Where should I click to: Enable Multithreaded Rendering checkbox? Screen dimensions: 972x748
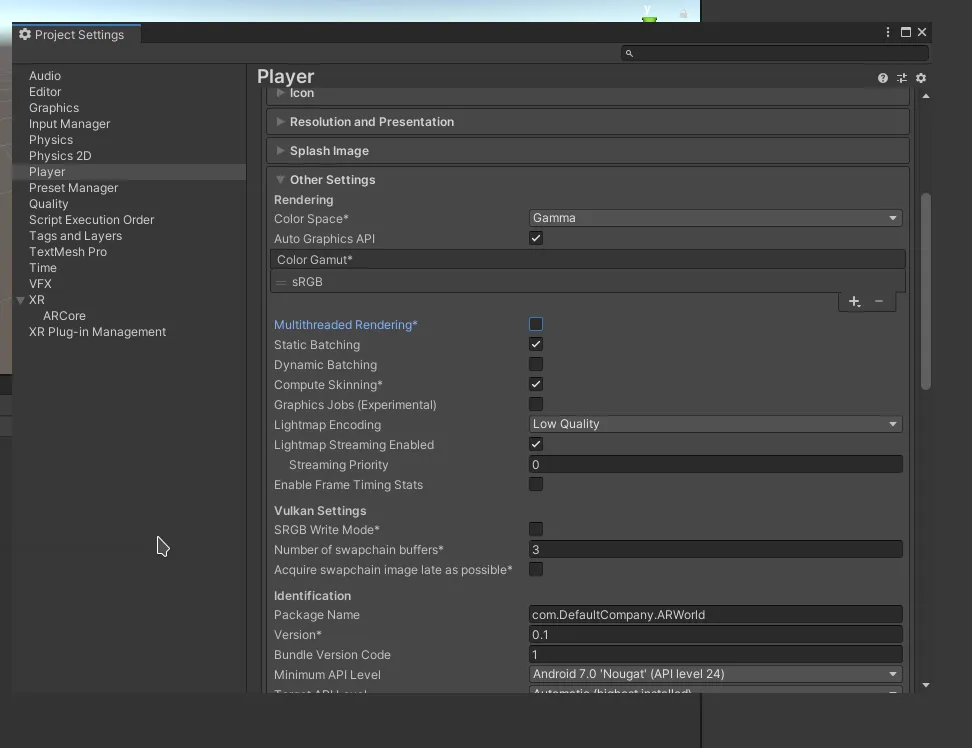[536, 324]
